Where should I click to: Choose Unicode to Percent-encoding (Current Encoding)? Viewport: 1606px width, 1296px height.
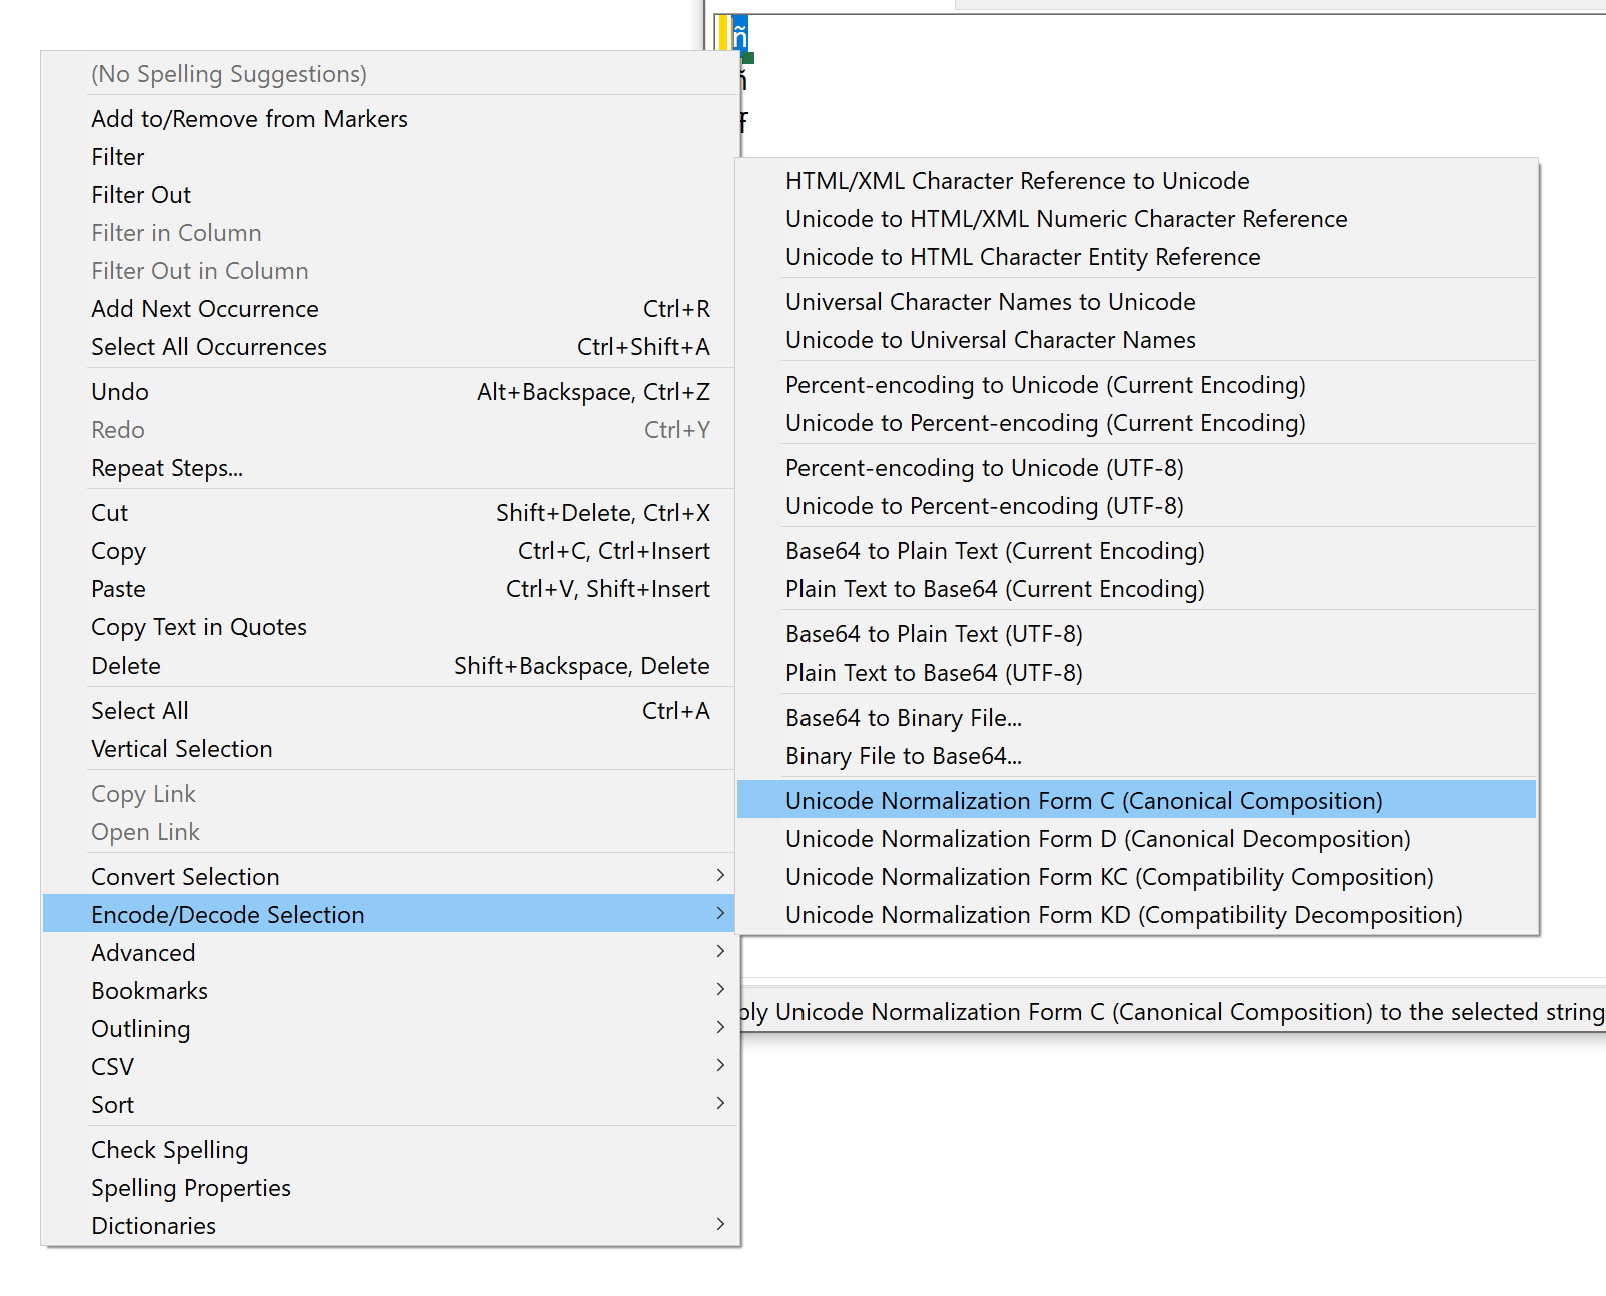tap(1136, 423)
